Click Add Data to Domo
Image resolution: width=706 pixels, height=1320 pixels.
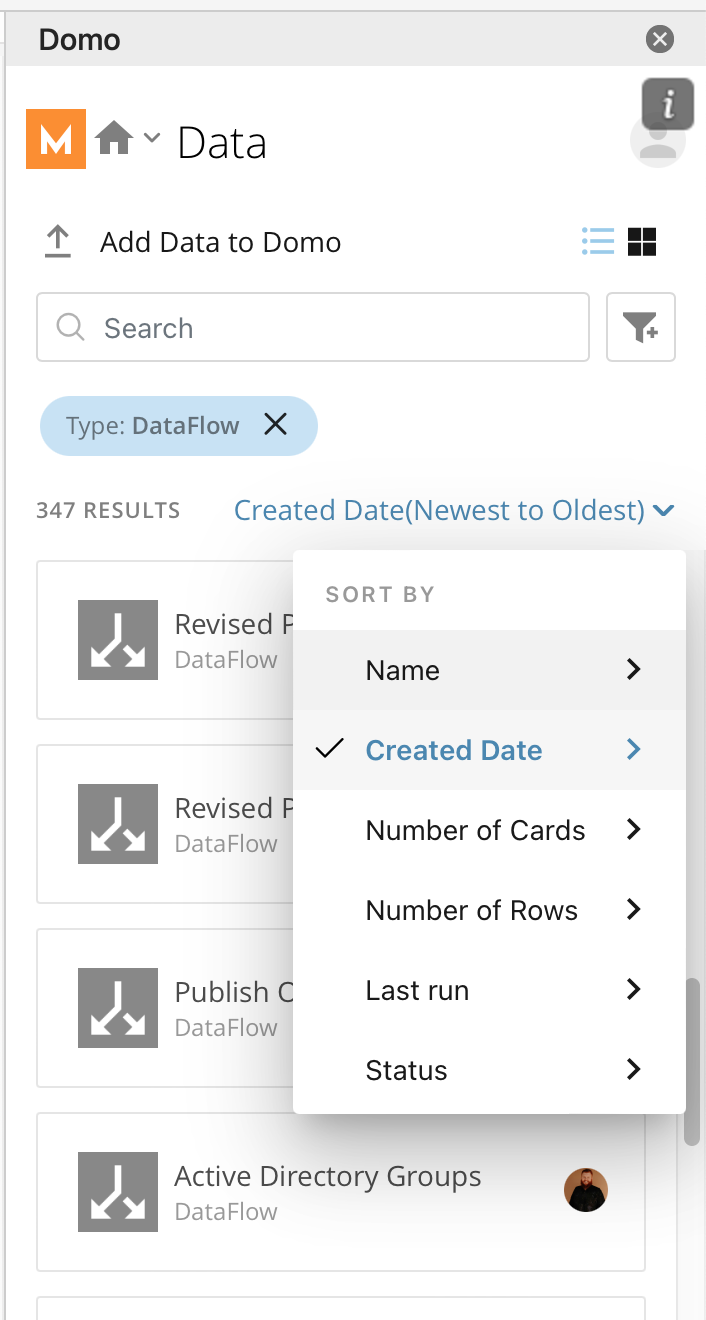(220, 241)
